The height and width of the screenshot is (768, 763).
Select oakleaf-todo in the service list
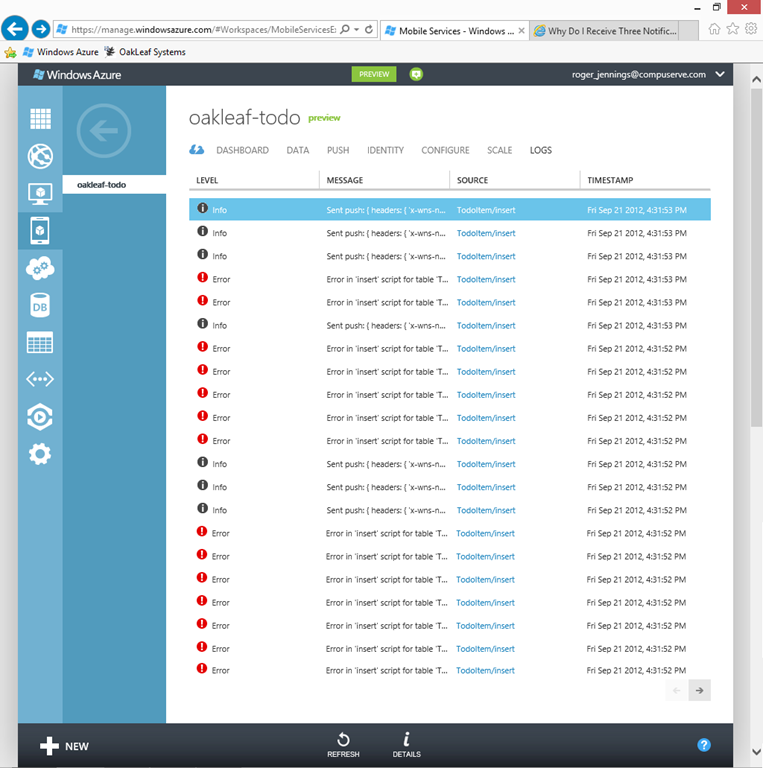pyautogui.click(x=114, y=185)
